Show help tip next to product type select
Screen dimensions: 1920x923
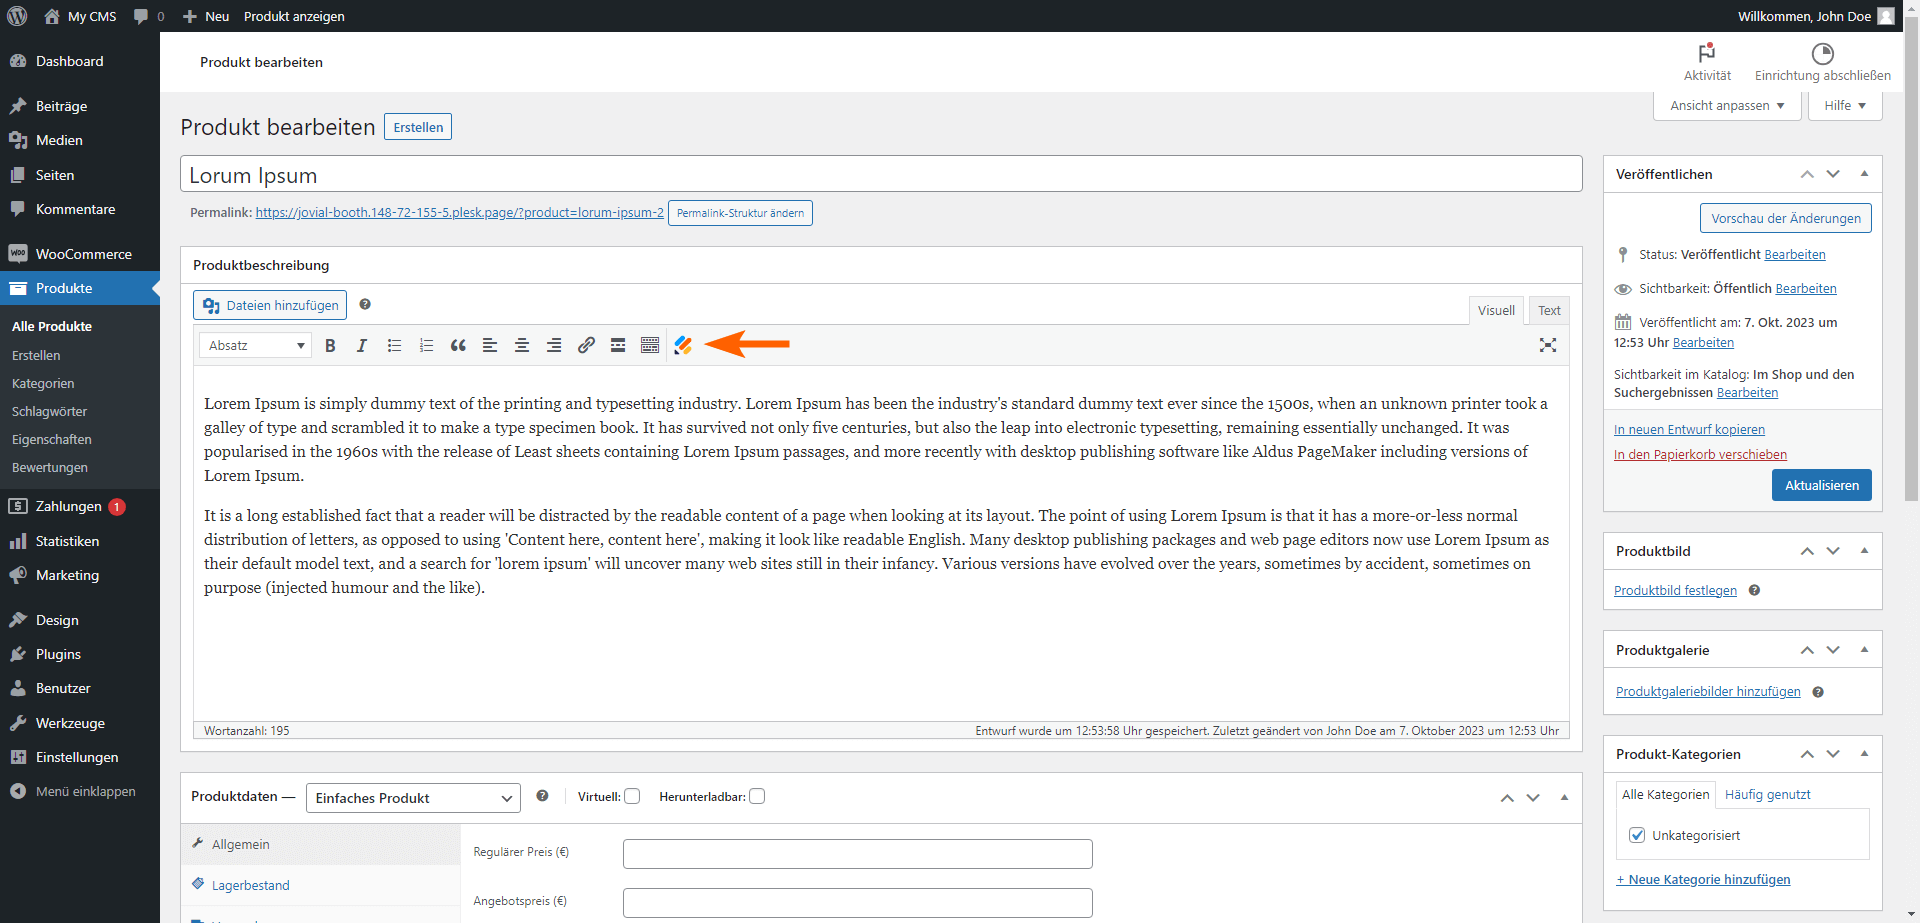[x=542, y=796]
